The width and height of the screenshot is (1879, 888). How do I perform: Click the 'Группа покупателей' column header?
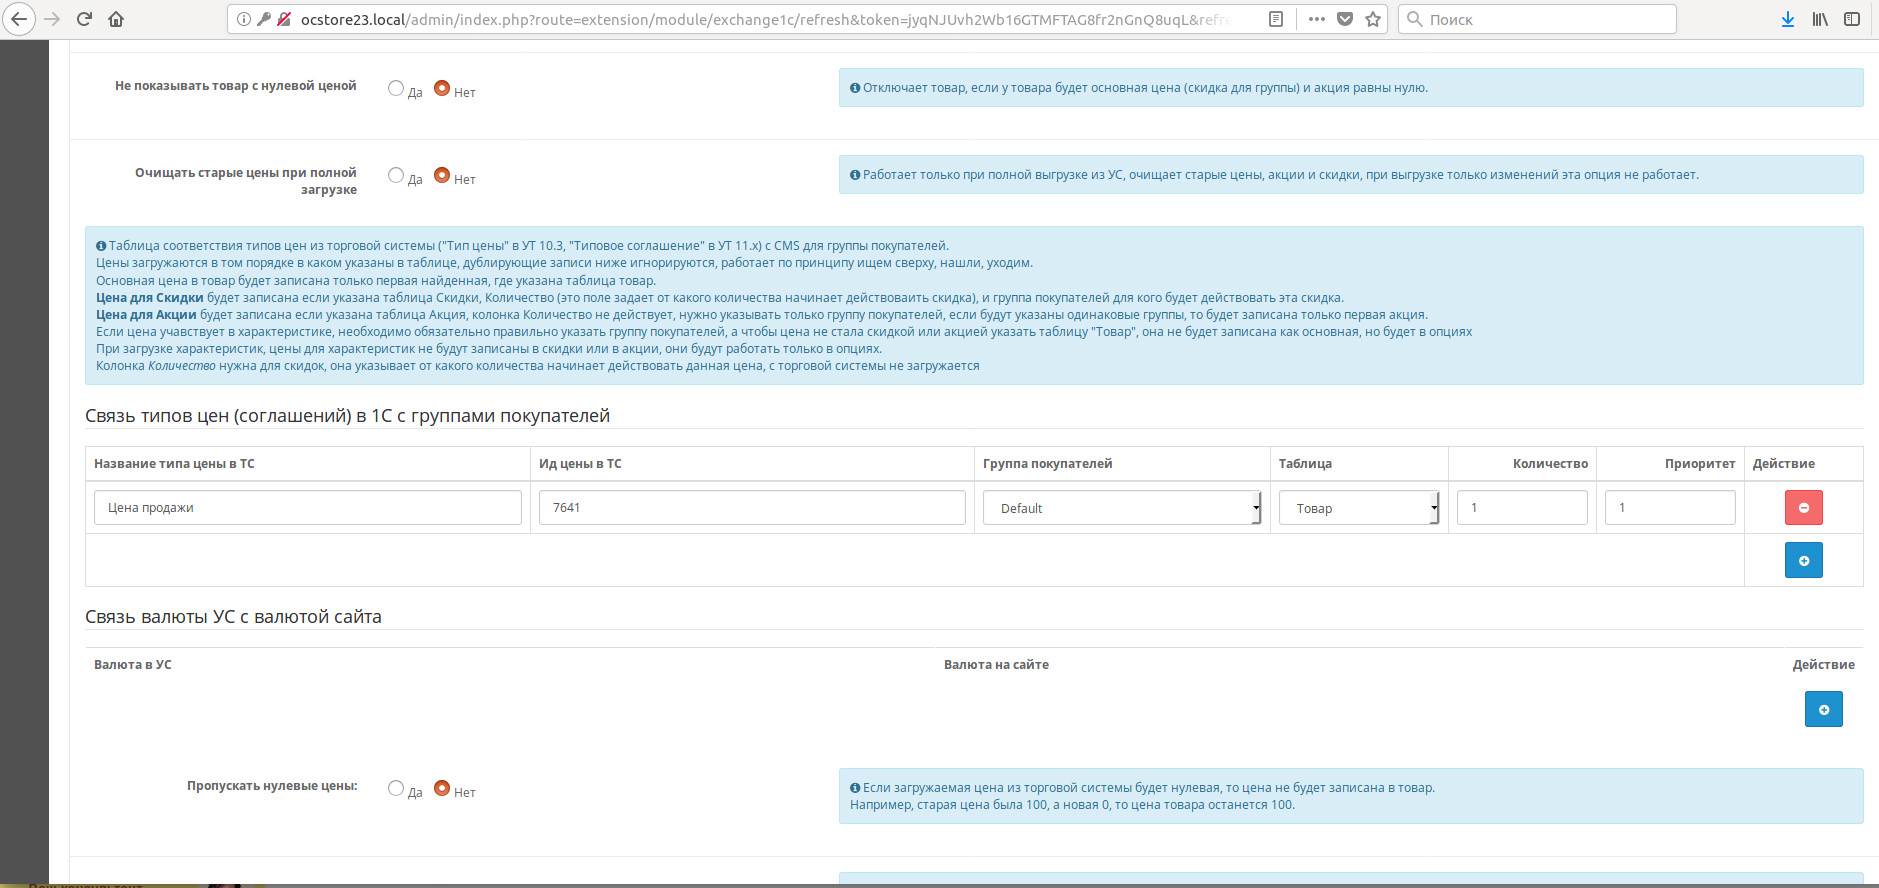tap(1047, 464)
